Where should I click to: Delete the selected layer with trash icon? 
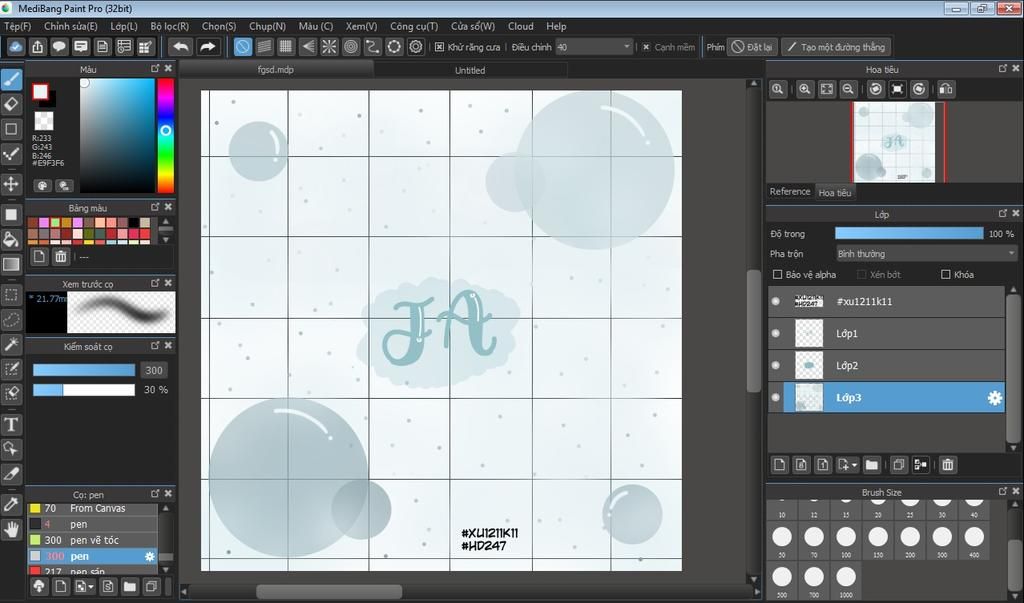pyautogui.click(x=948, y=464)
